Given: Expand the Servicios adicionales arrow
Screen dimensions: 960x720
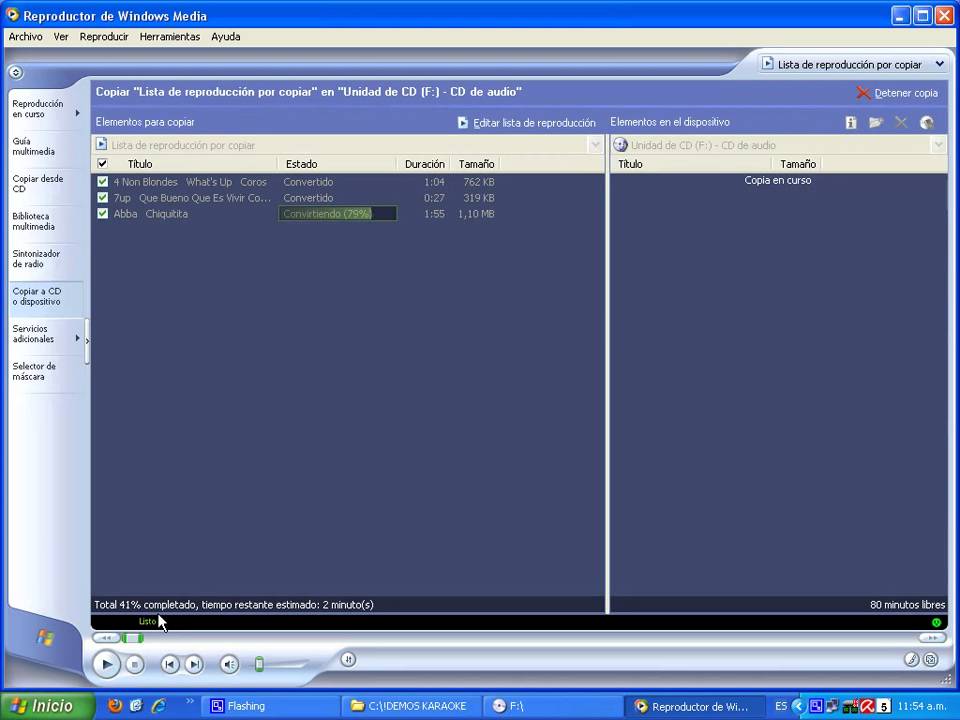Looking at the screenshot, I should coord(78,337).
